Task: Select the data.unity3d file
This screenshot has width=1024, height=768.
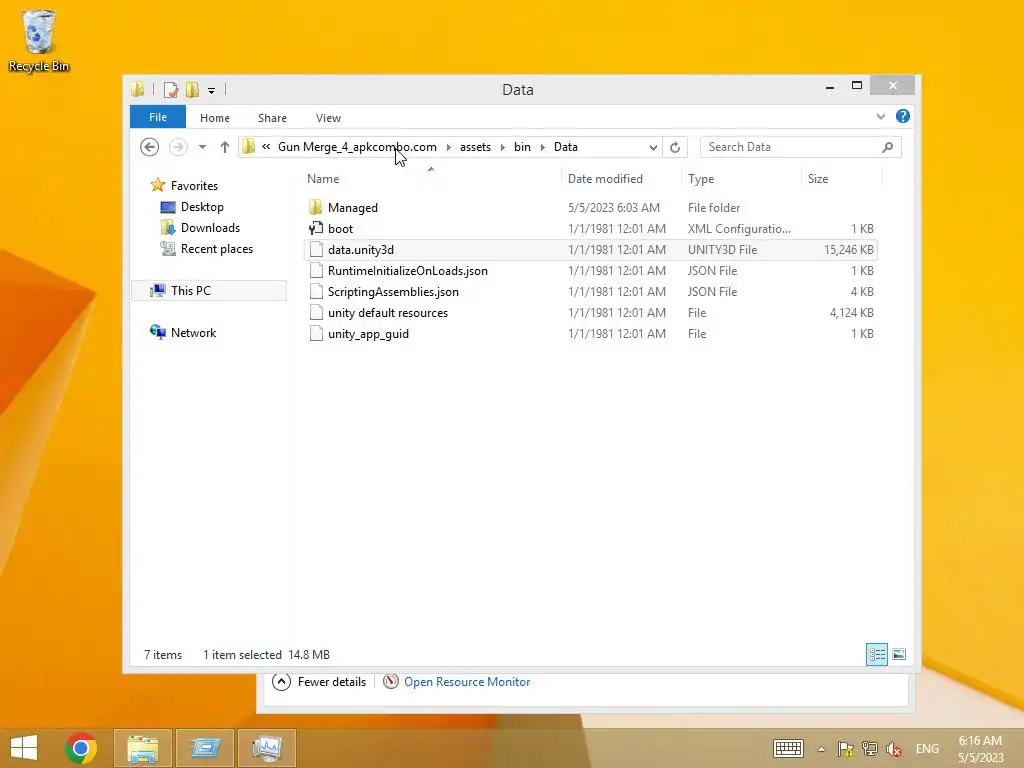Action: [x=590, y=249]
